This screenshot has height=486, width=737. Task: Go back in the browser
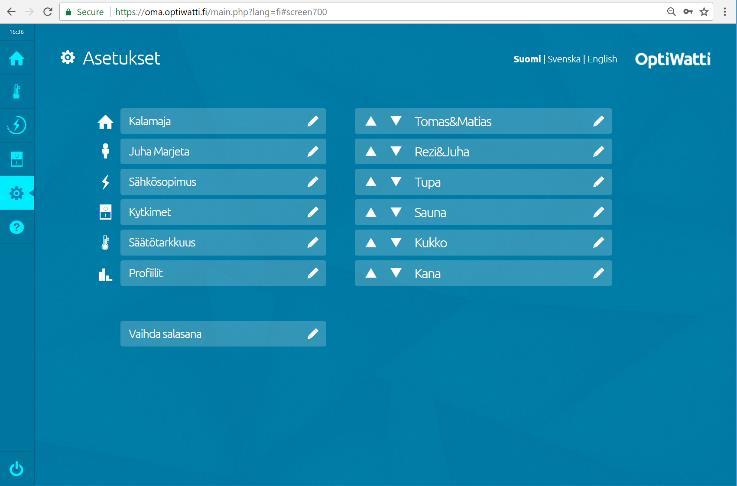(11, 12)
